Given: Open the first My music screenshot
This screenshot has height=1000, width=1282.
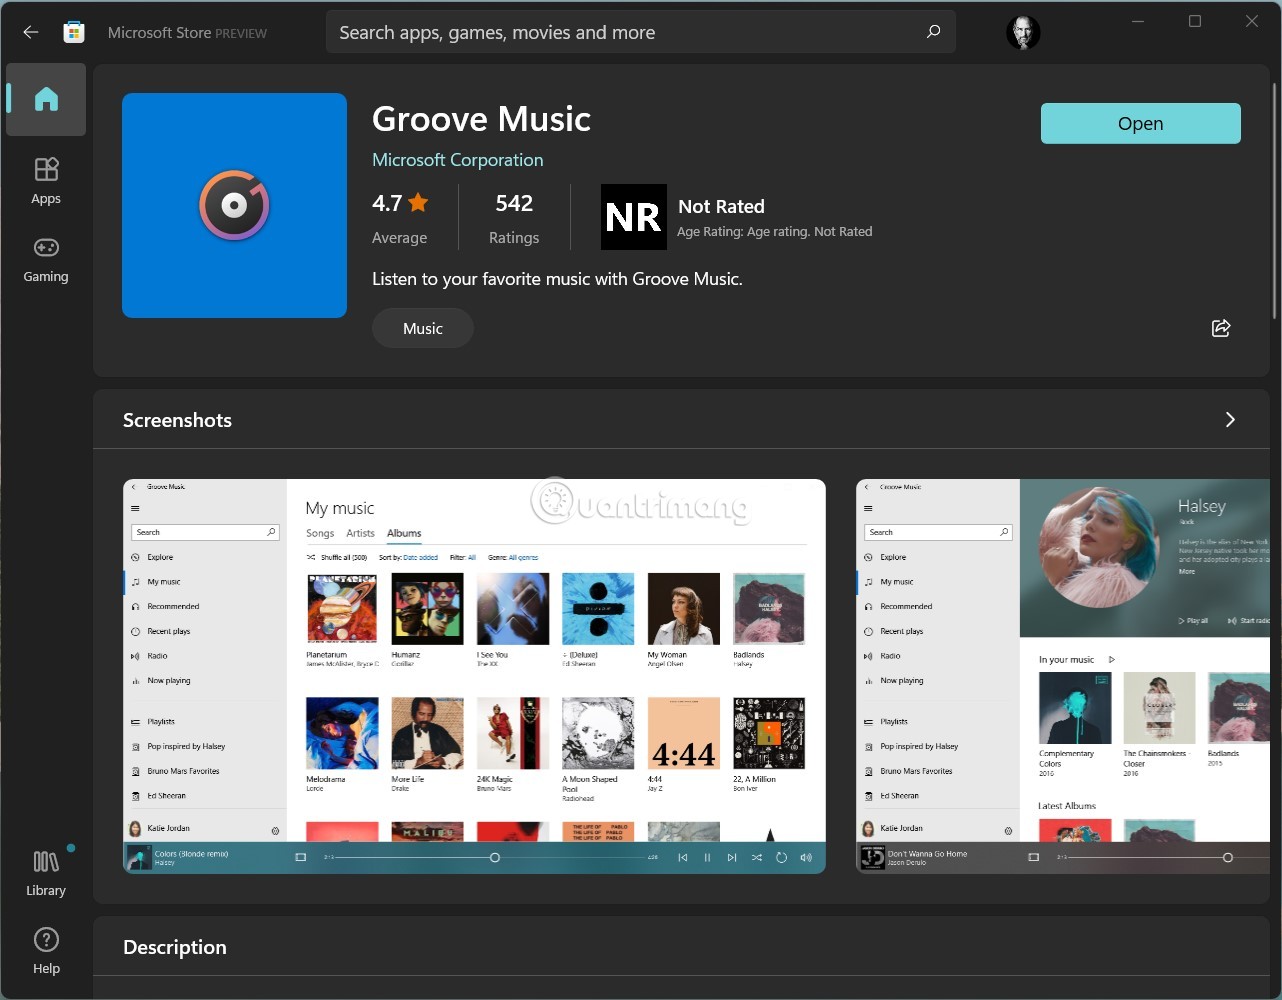Looking at the screenshot, I should point(474,676).
